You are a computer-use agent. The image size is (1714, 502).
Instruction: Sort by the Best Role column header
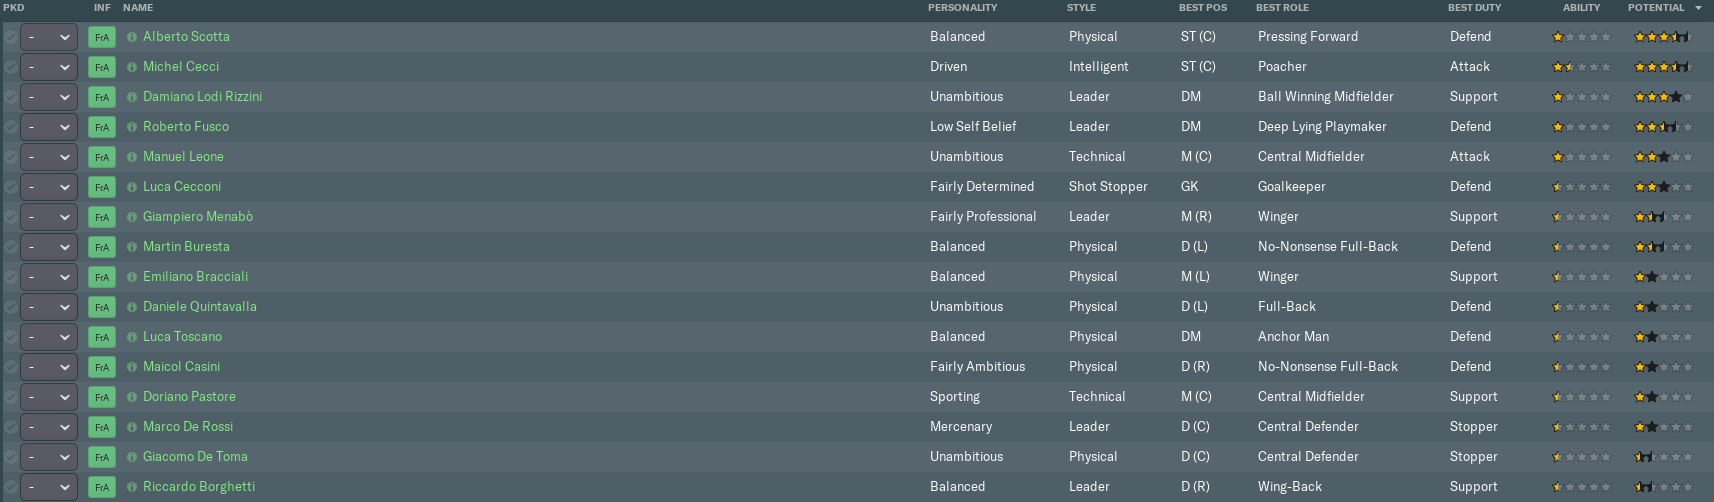click(1282, 8)
